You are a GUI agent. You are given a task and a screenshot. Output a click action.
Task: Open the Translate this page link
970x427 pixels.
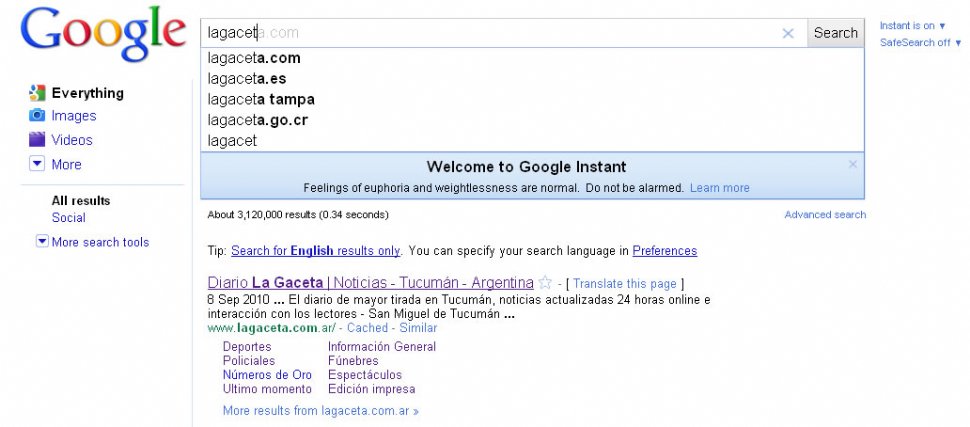coord(625,284)
